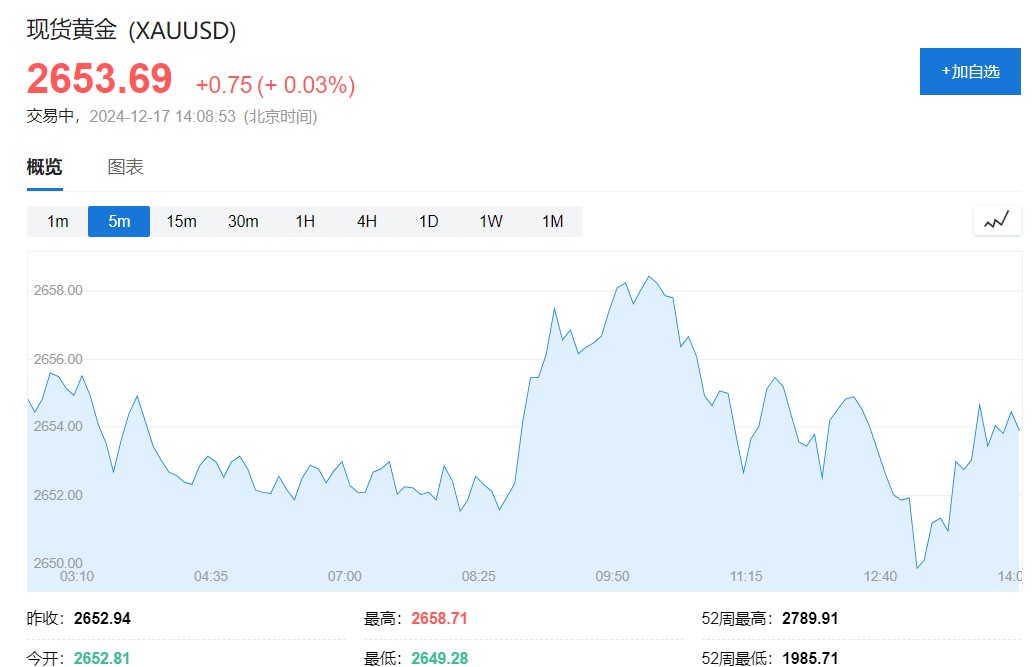The image size is (1032, 667).
Task: Click the 52周最高 2789.91 value
Action: click(810, 618)
